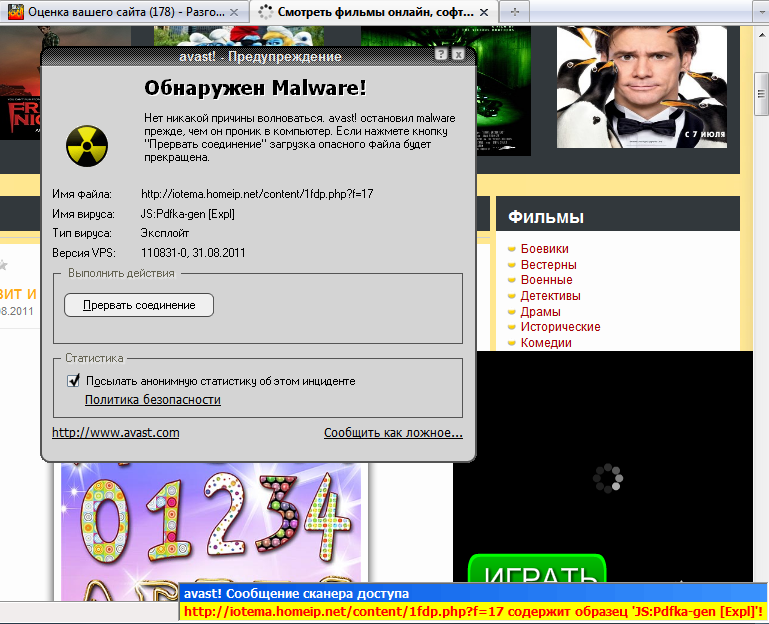Click the loading spinner icon on second tab
This screenshot has width=769, height=624.
pyautogui.click(x=265, y=12)
